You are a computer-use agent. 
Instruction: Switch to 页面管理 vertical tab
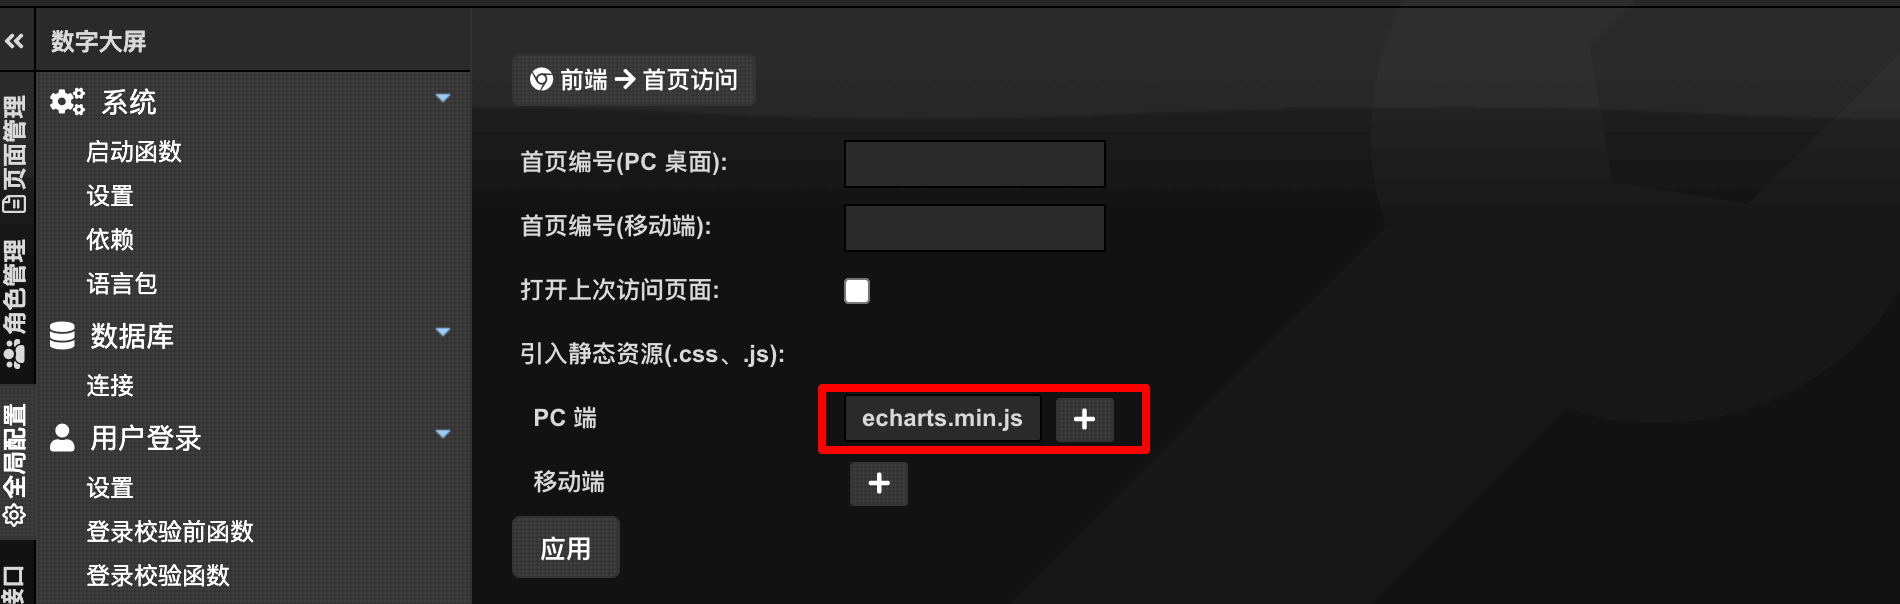16,154
